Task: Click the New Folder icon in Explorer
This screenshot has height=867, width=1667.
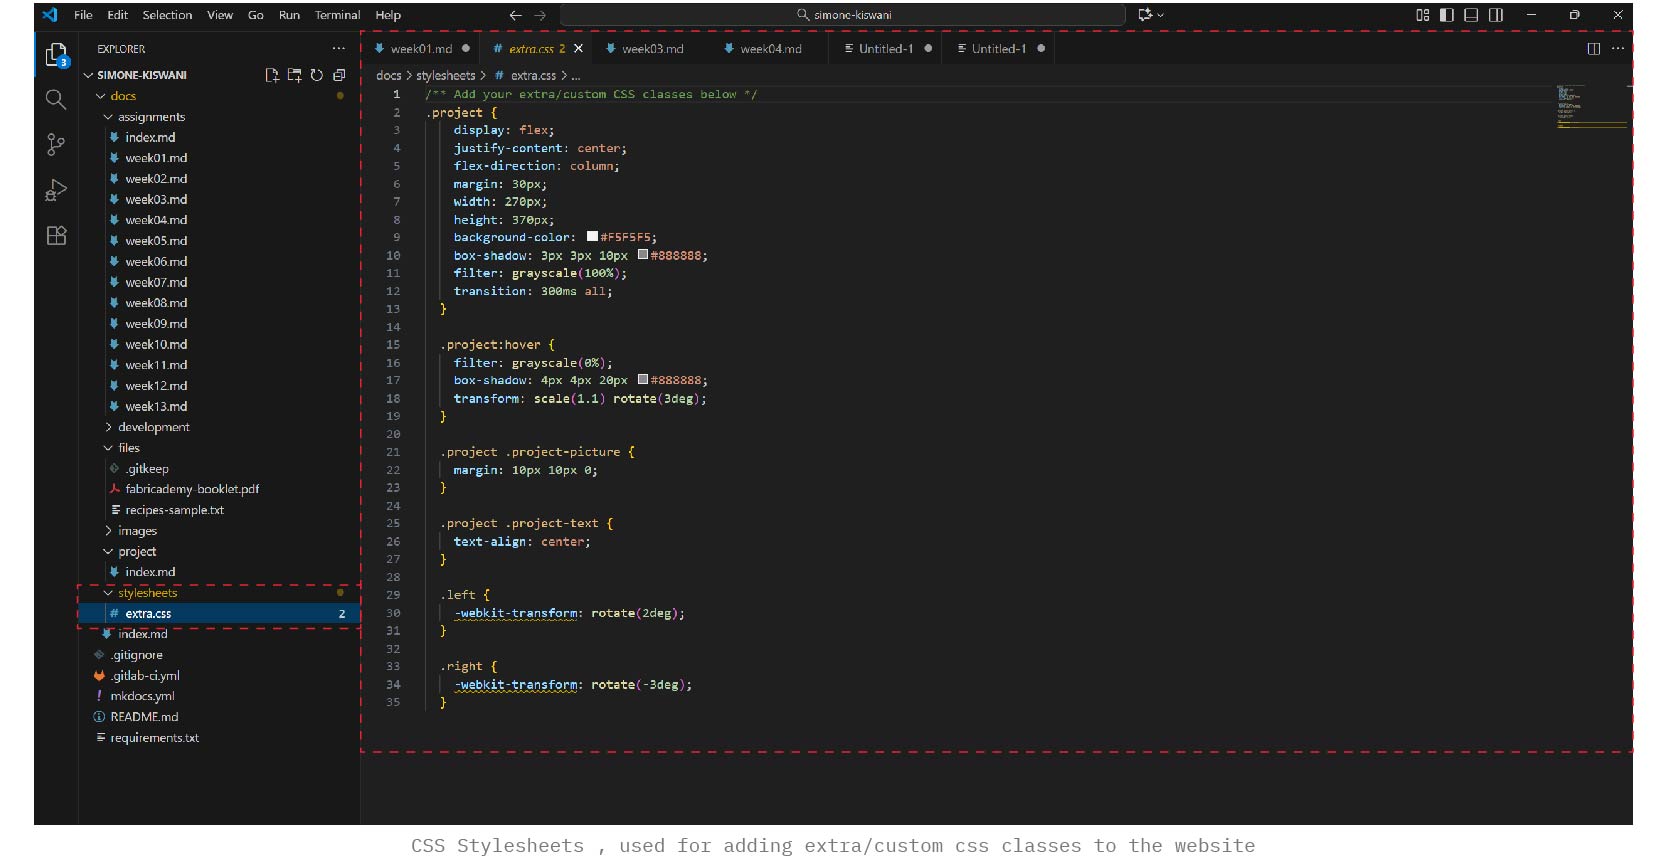Action: pos(294,75)
